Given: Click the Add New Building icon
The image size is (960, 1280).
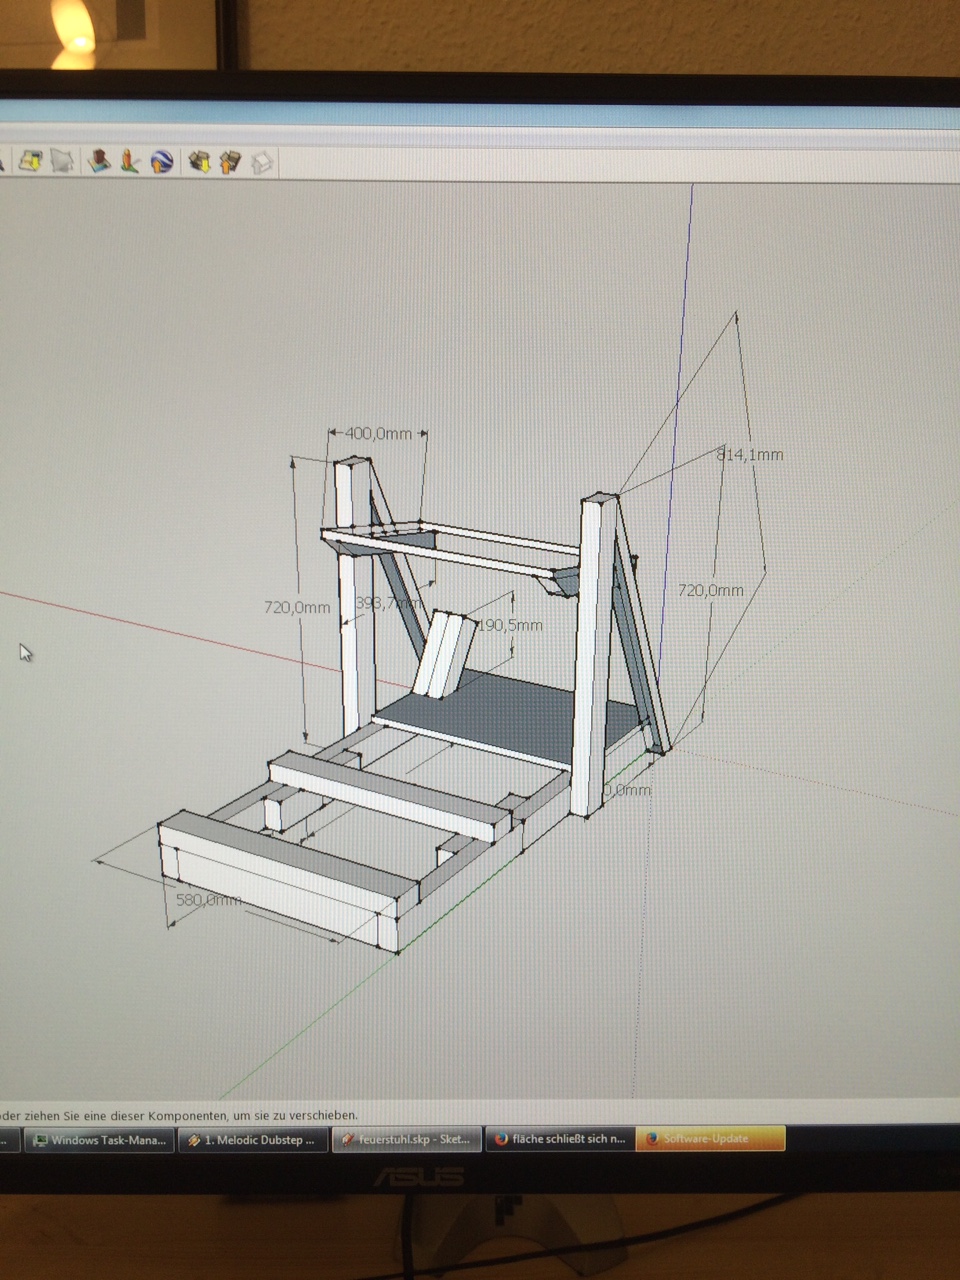Looking at the screenshot, I should point(98,160).
